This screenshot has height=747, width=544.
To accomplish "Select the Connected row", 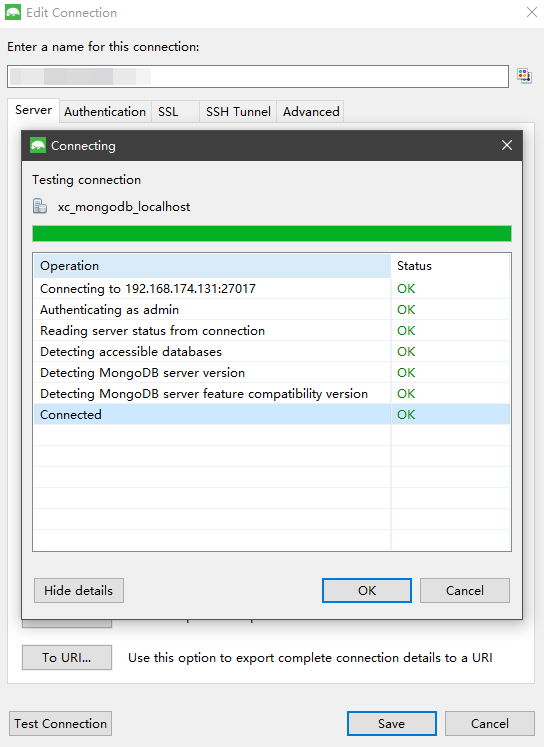I will click(x=272, y=414).
